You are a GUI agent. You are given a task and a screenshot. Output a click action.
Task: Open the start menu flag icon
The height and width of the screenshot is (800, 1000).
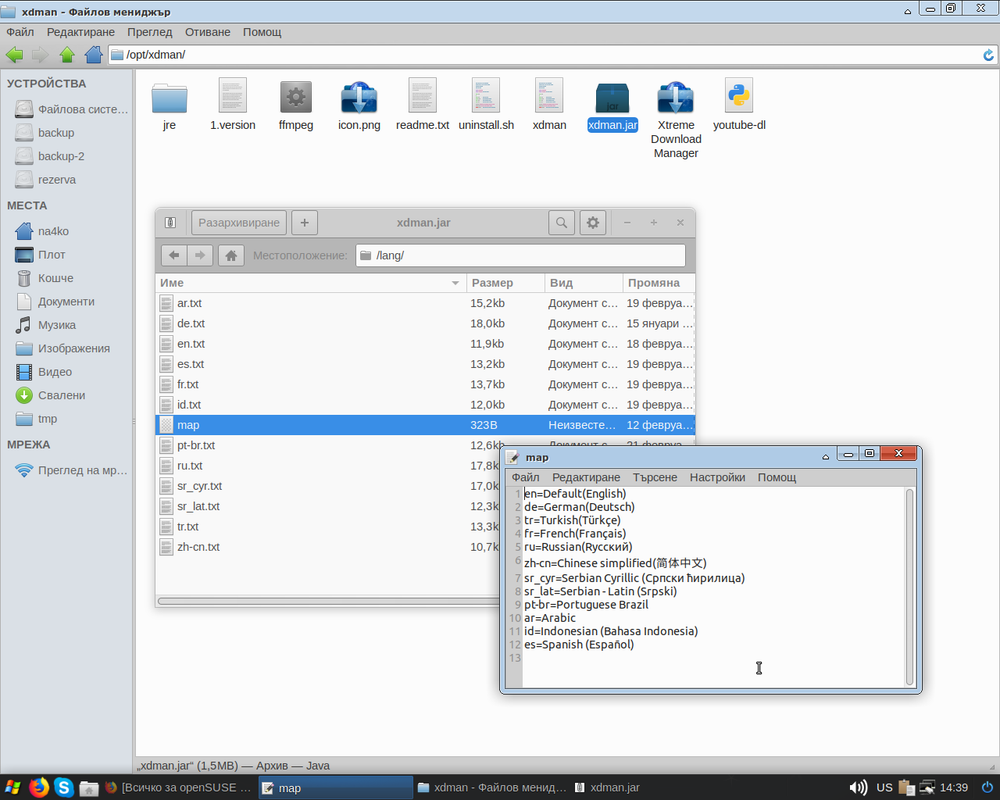(x=12, y=788)
